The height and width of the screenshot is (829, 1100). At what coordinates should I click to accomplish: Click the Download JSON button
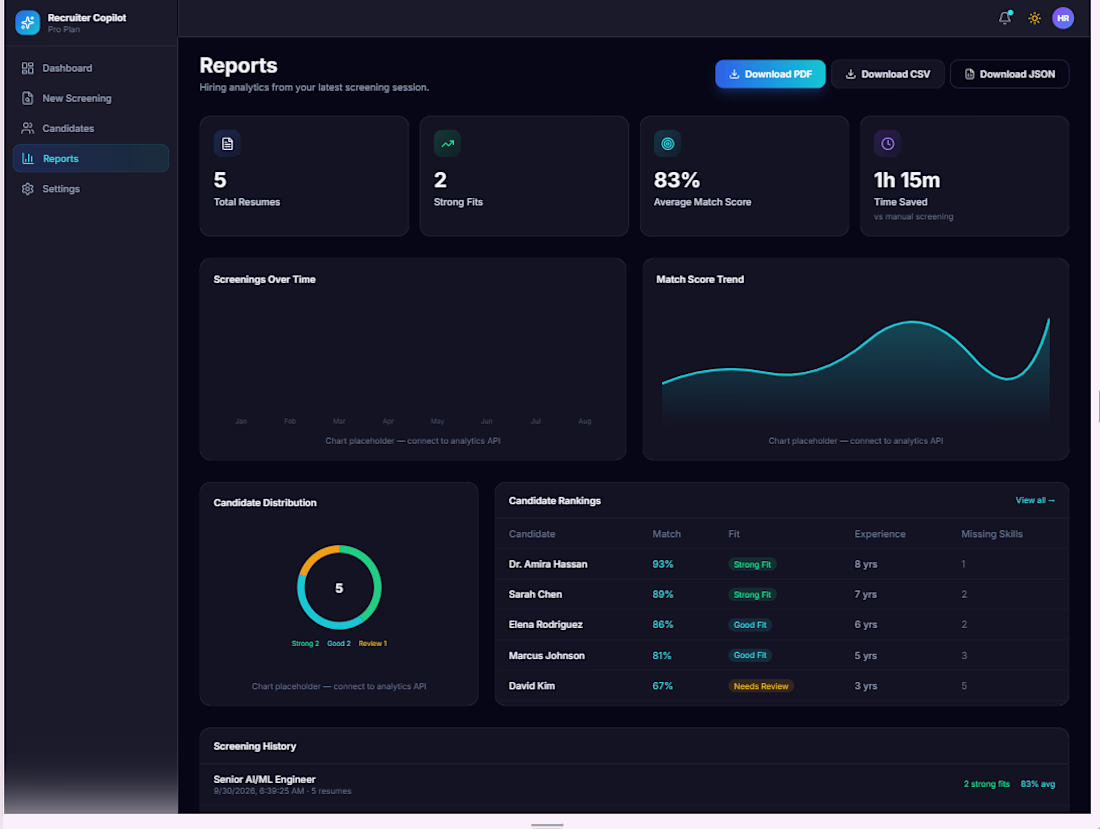click(x=1010, y=74)
